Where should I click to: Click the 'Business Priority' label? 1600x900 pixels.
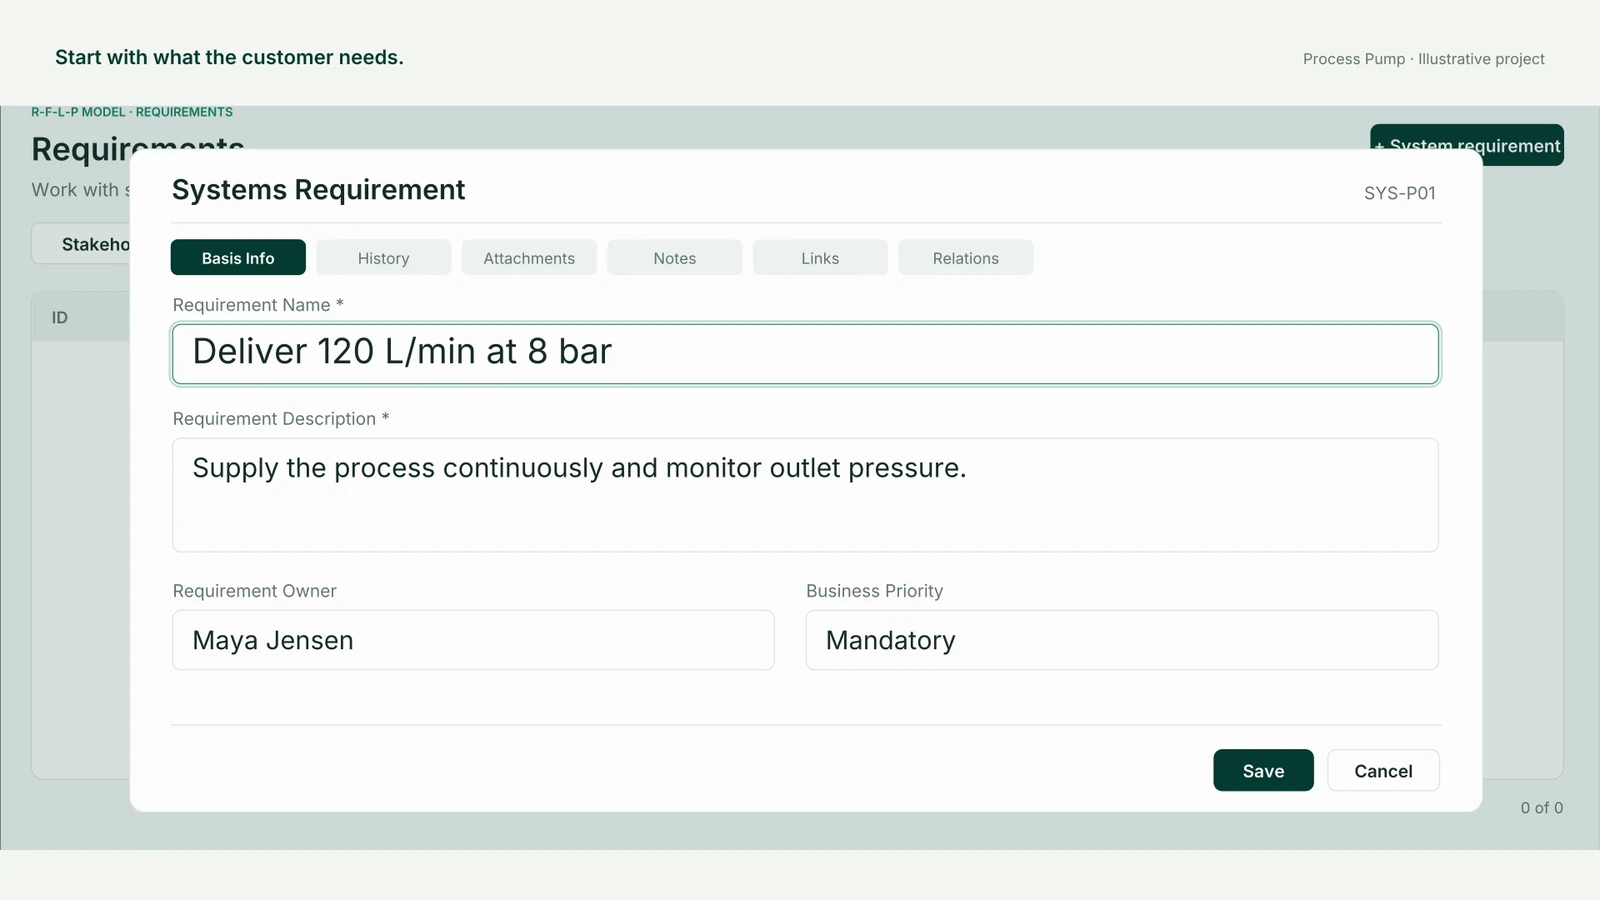pos(874,591)
